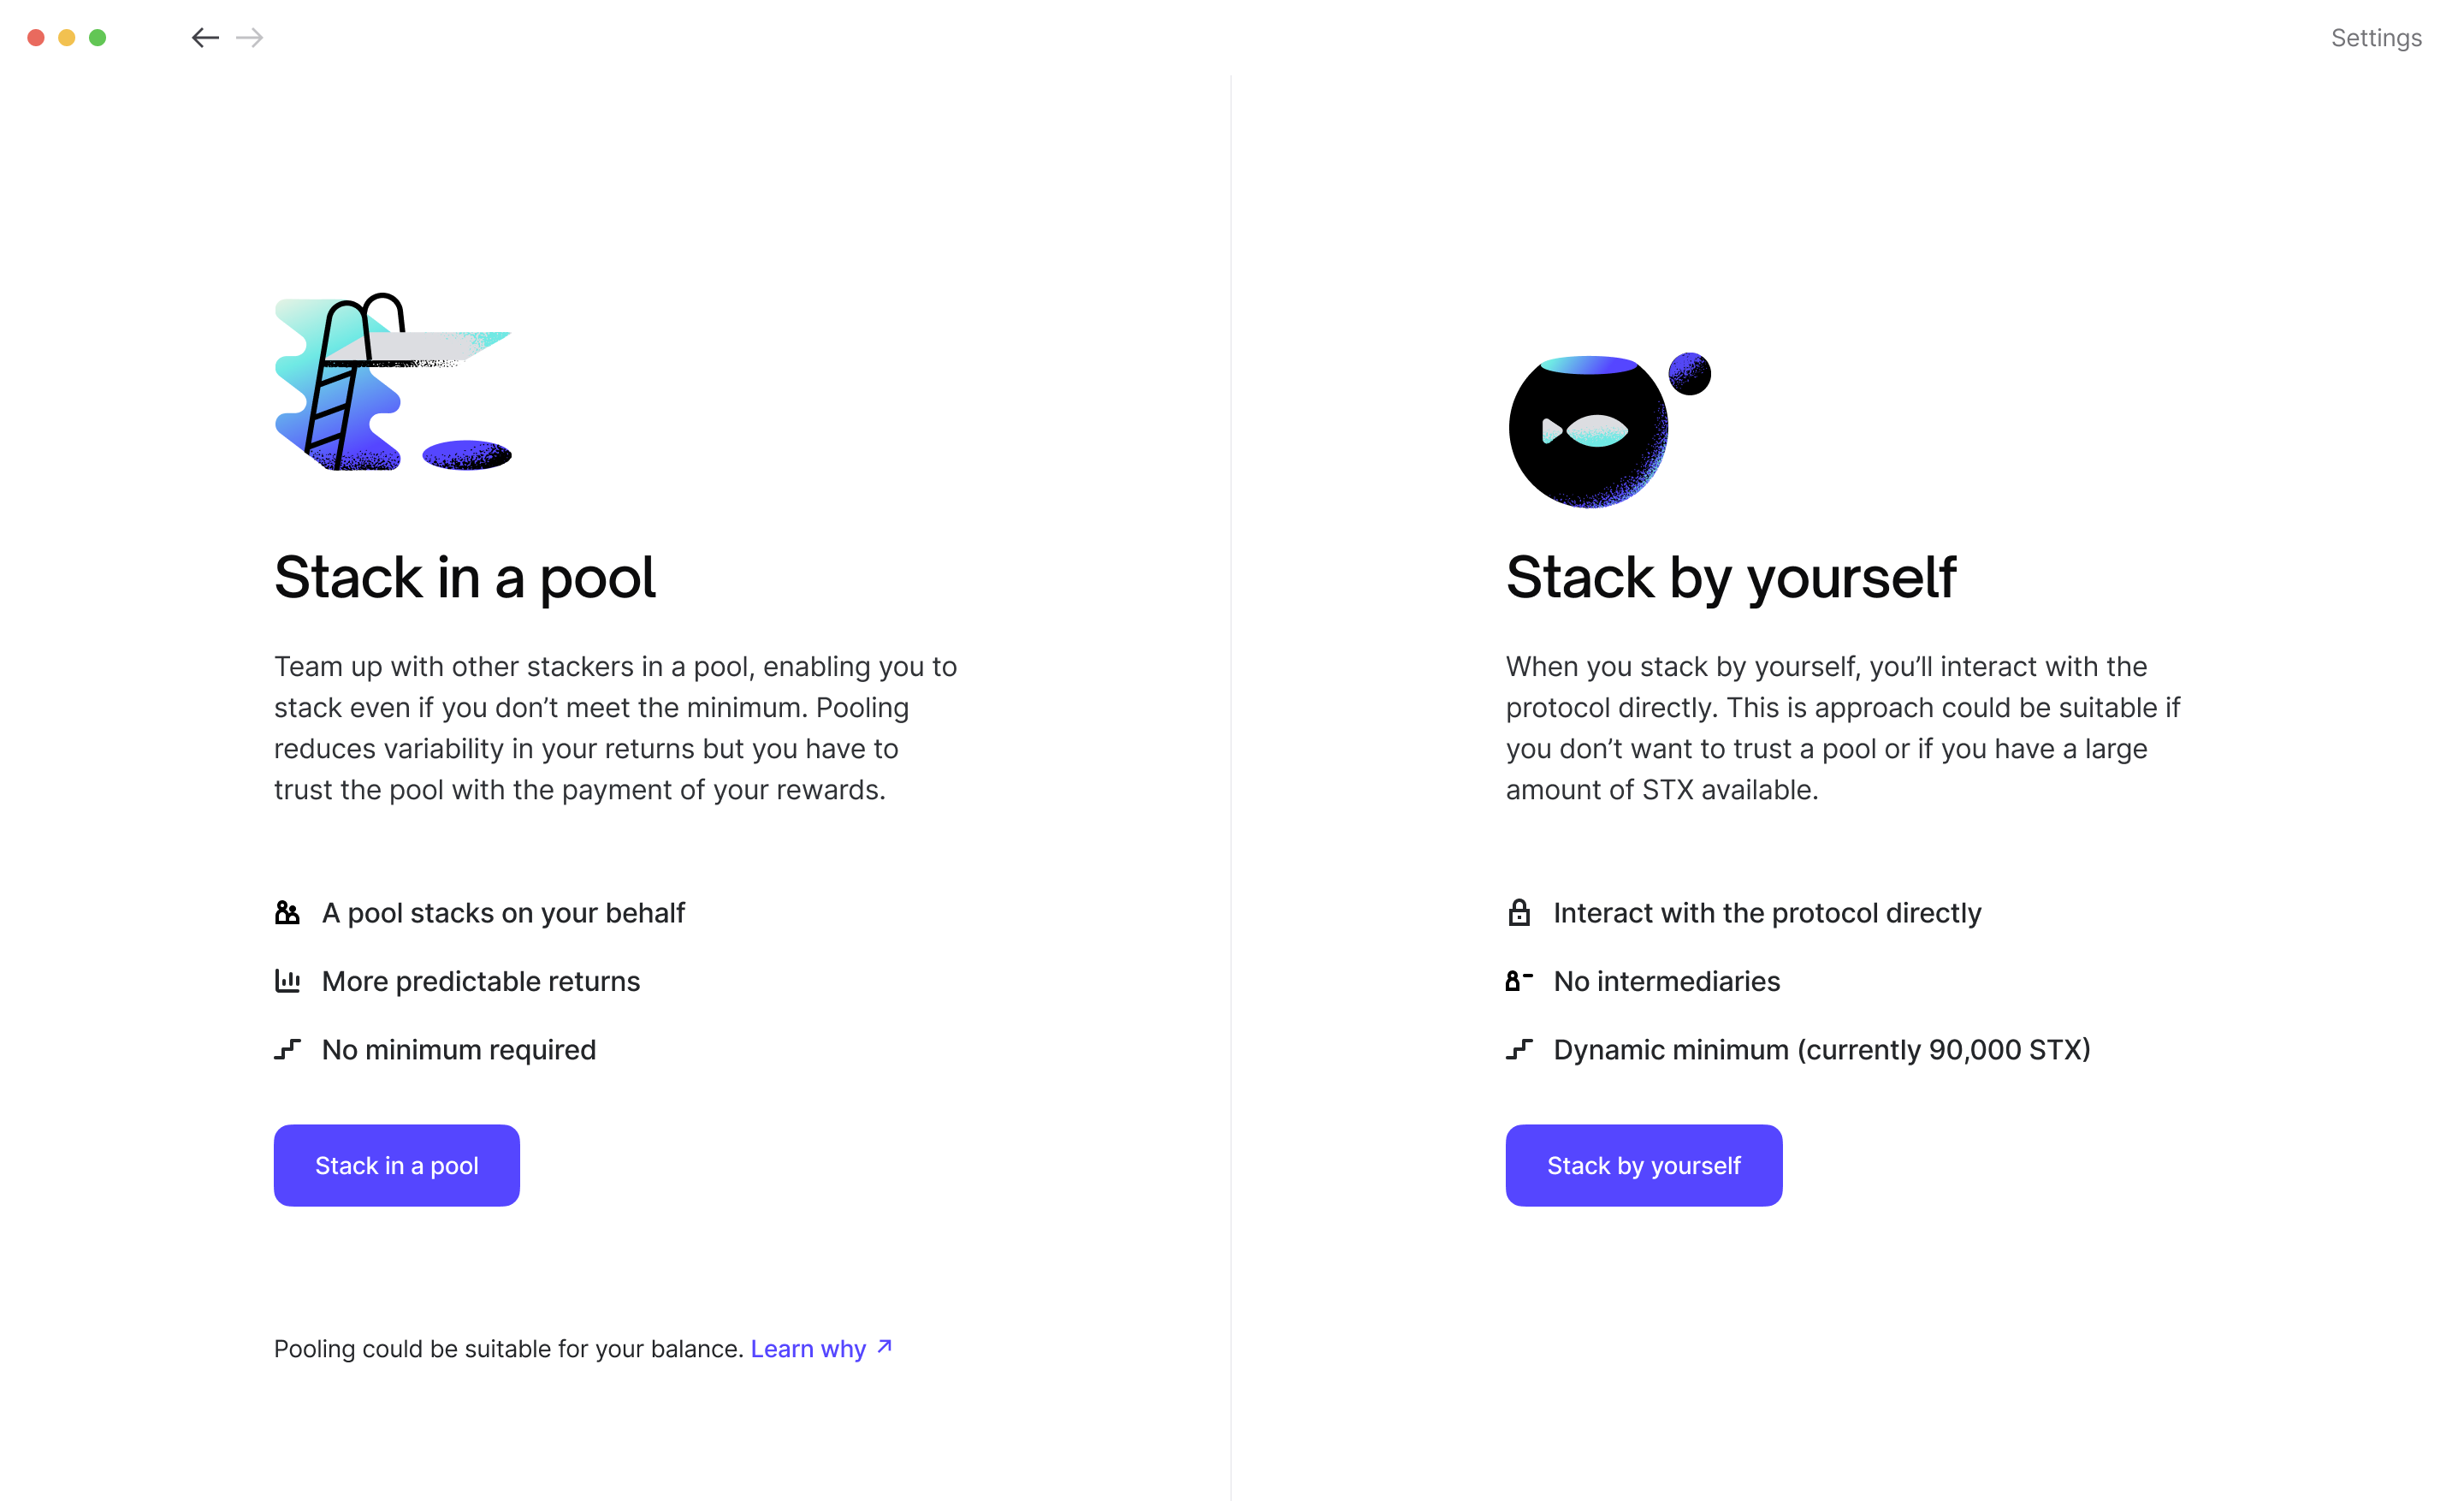Click 'Dynamic minimum (currently 90,000 STX)' text
Image resolution: width=2464 pixels, height=1501 pixels.
pyautogui.click(x=1822, y=1050)
